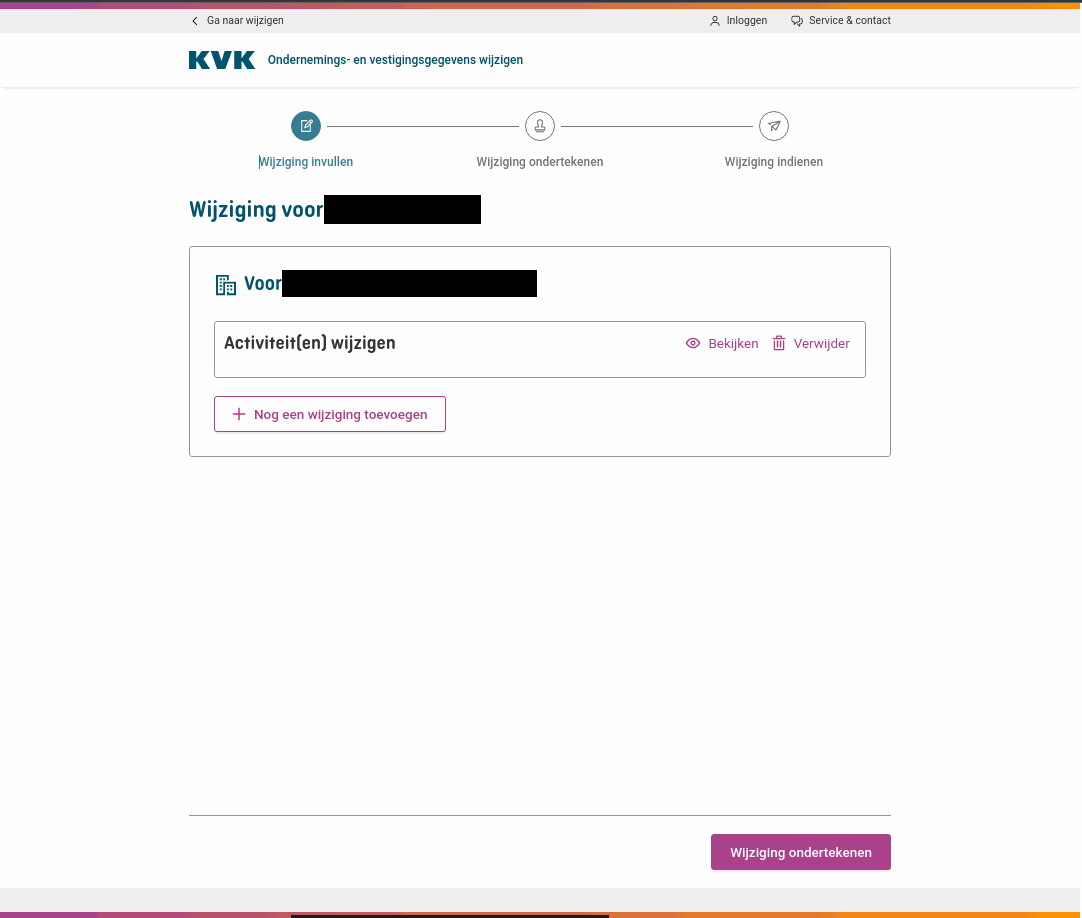Click the plus icon in Nog een wijziging toevoegen
1082x918 pixels.
(238, 413)
